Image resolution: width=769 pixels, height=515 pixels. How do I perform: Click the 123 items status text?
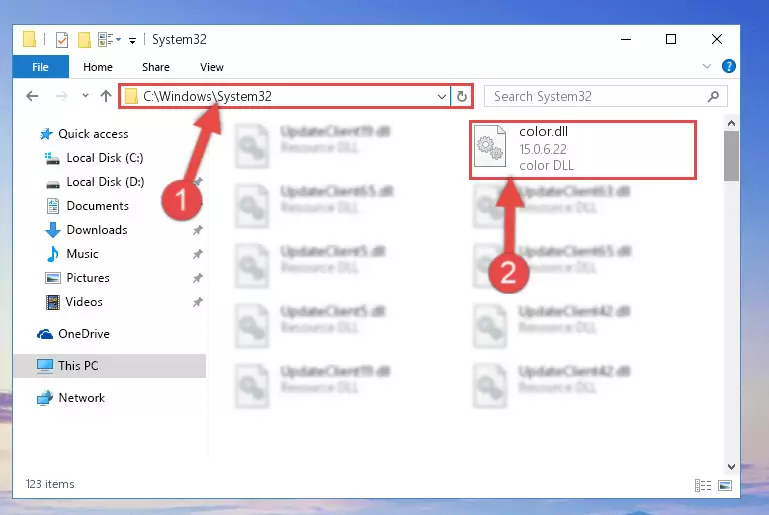(50, 484)
